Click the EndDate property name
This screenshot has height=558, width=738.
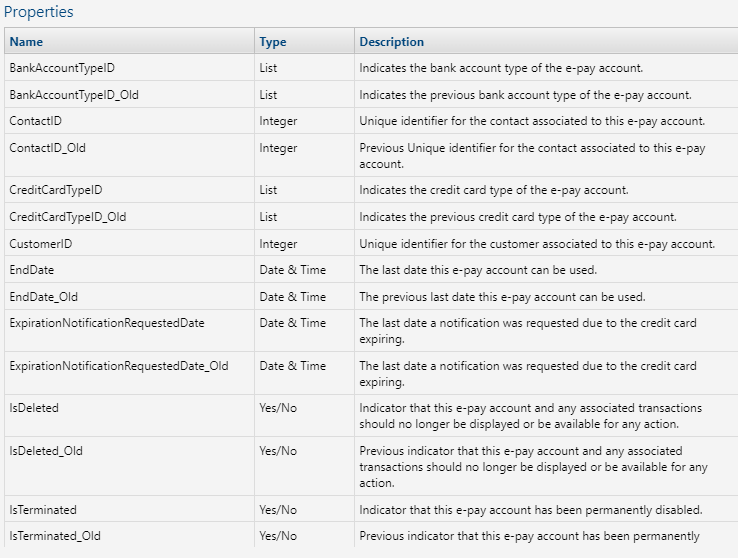click(x=32, y=270)
